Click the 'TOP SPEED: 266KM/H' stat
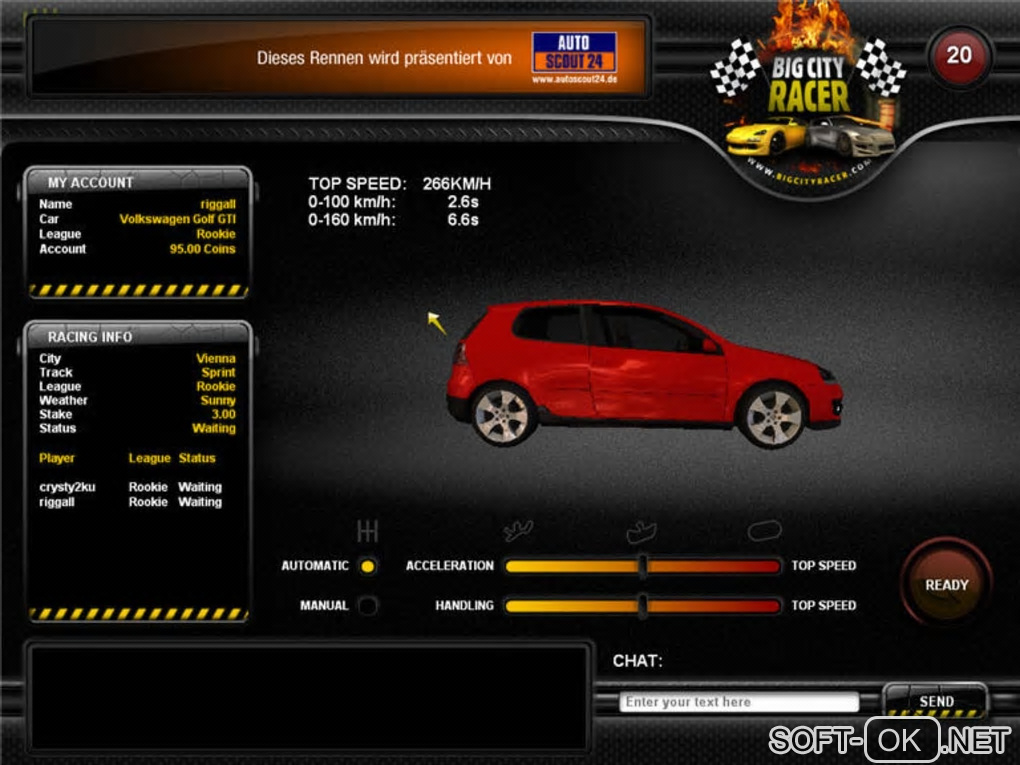This screenshot has width=1020, height=765. coord(399,184)
